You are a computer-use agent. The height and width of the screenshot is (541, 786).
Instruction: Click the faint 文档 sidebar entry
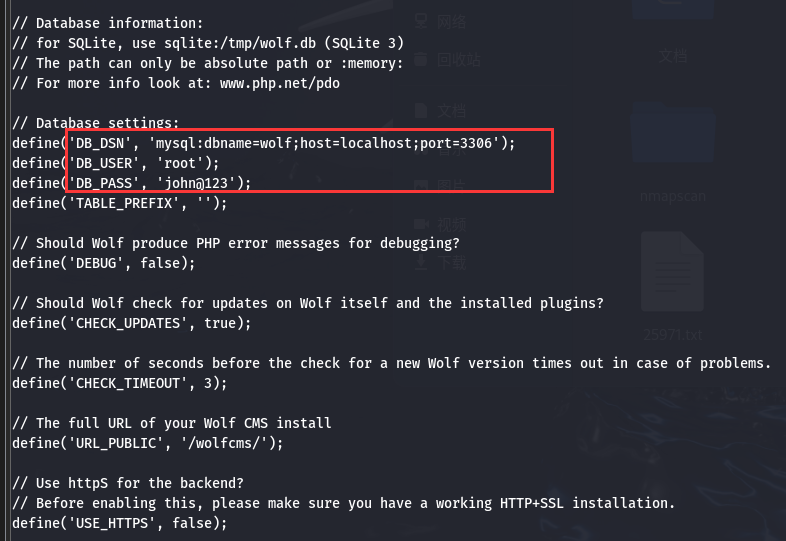441,111
